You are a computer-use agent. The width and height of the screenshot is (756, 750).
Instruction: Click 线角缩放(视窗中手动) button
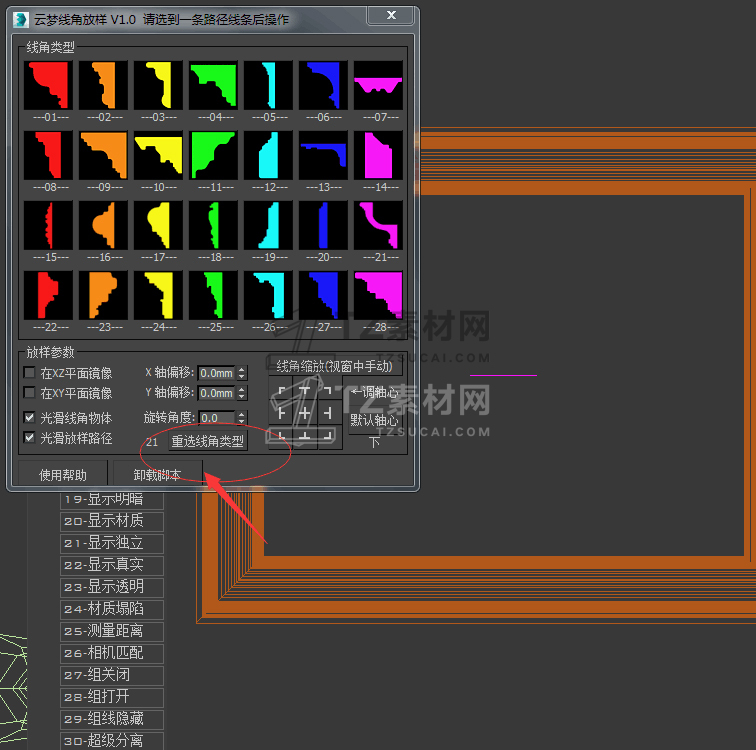click(334, 367)
